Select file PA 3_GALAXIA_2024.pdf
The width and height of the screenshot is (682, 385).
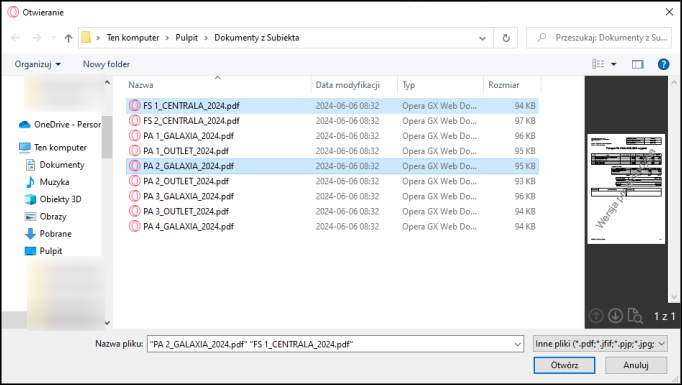[332, 196]
